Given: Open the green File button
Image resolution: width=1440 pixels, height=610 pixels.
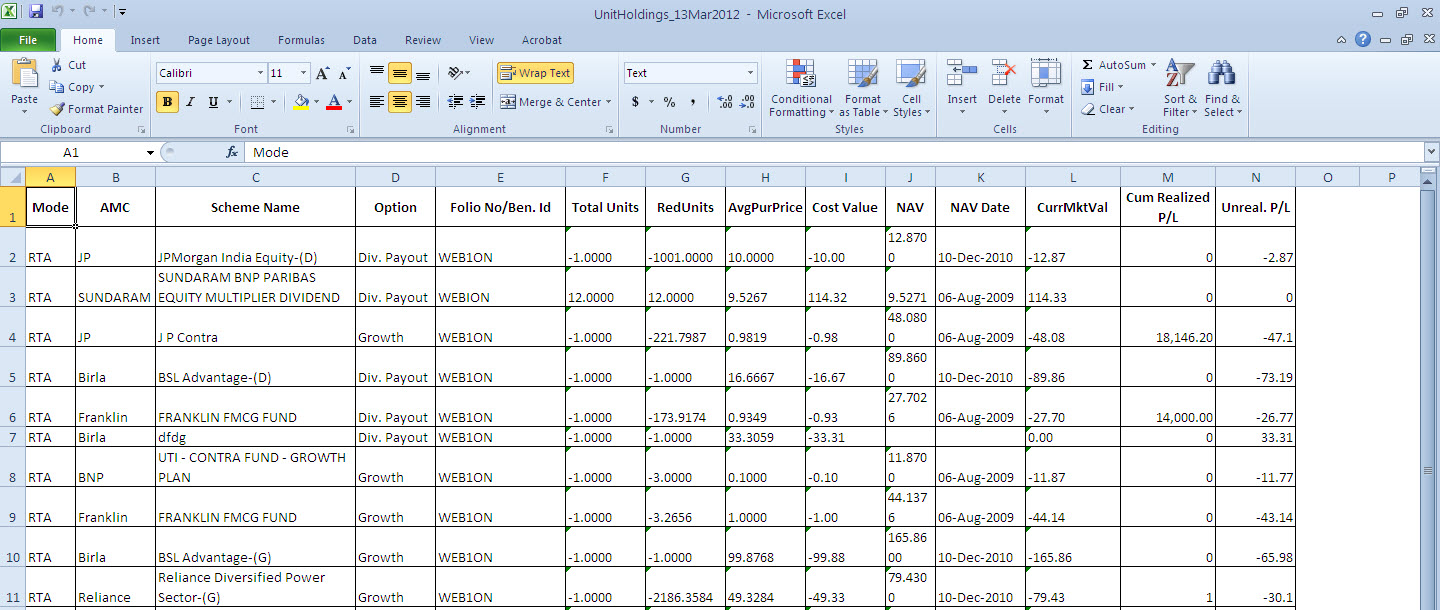Looking at the screenshot, I should point(29,40).
